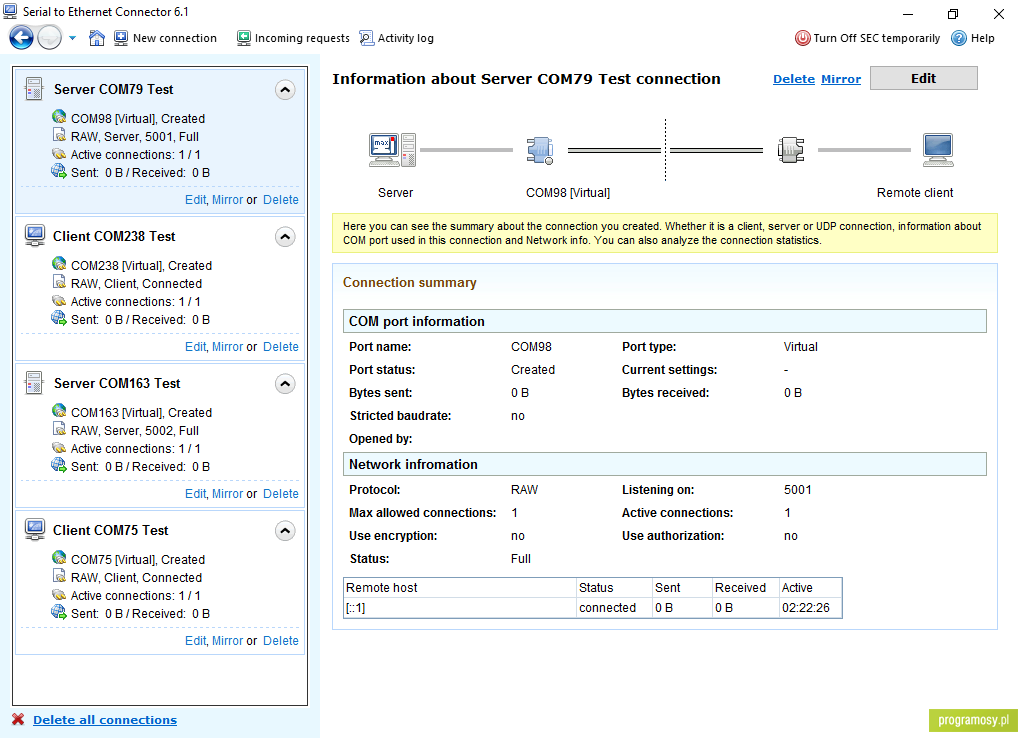Viewport: 1024px width, 738px height.
Task: Click the Sent/Received globe icon under COM75
Action: [59, 613]
